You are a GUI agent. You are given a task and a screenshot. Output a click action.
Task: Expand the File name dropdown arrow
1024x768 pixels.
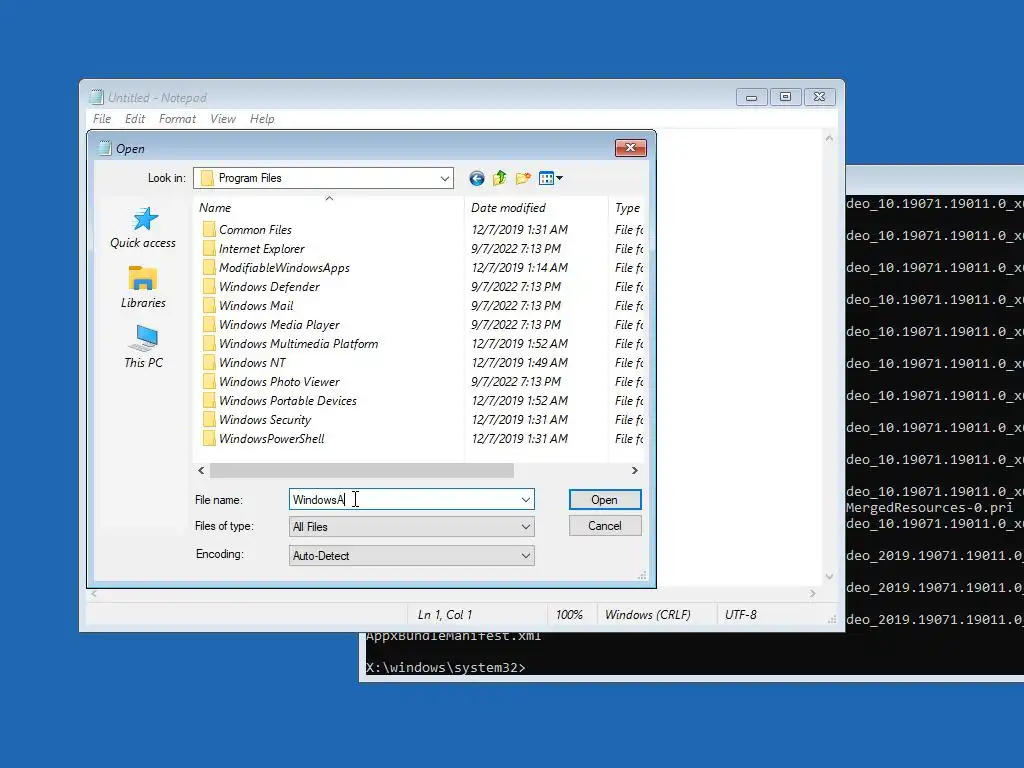526,500
